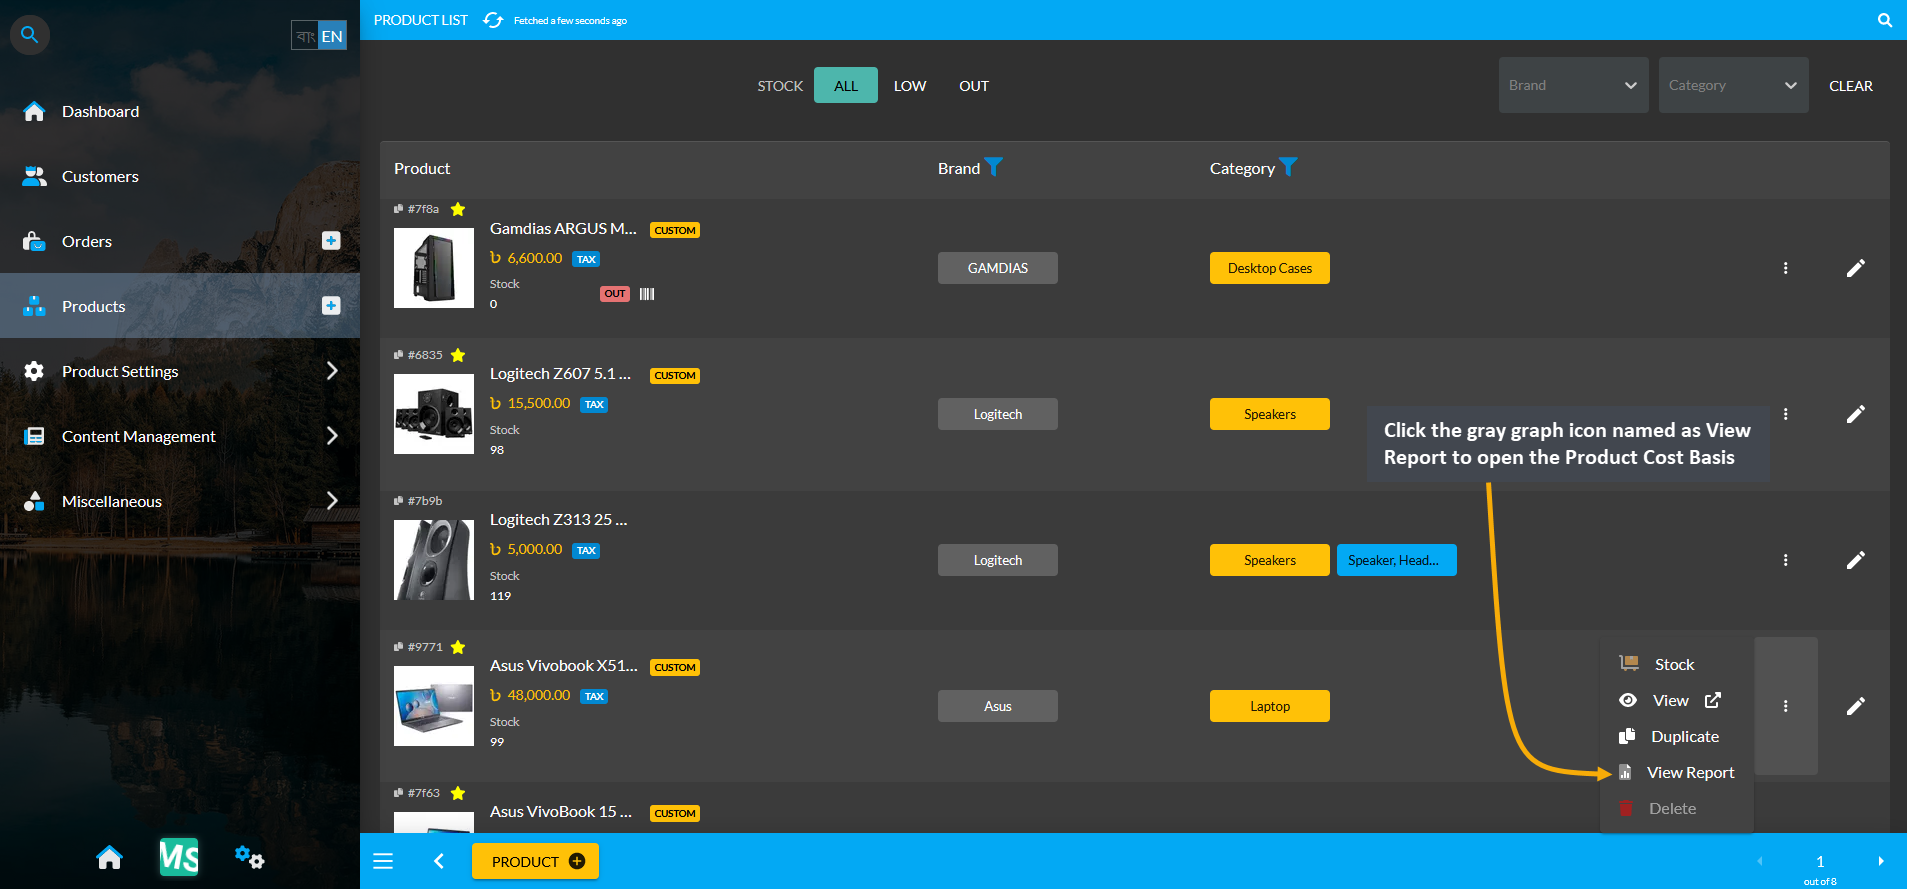Edit the Logitech Z313 product

pos(1855,560)
